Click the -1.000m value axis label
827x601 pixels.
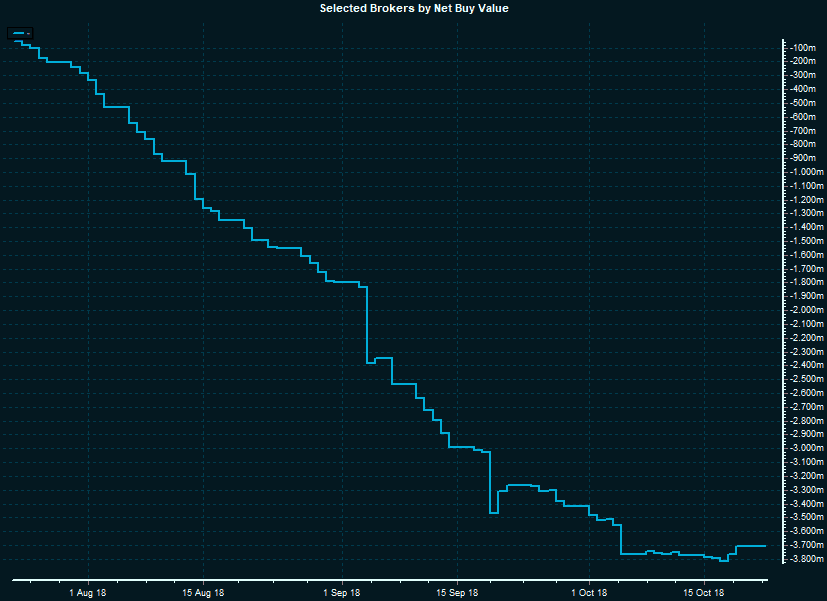pos(805,171)
